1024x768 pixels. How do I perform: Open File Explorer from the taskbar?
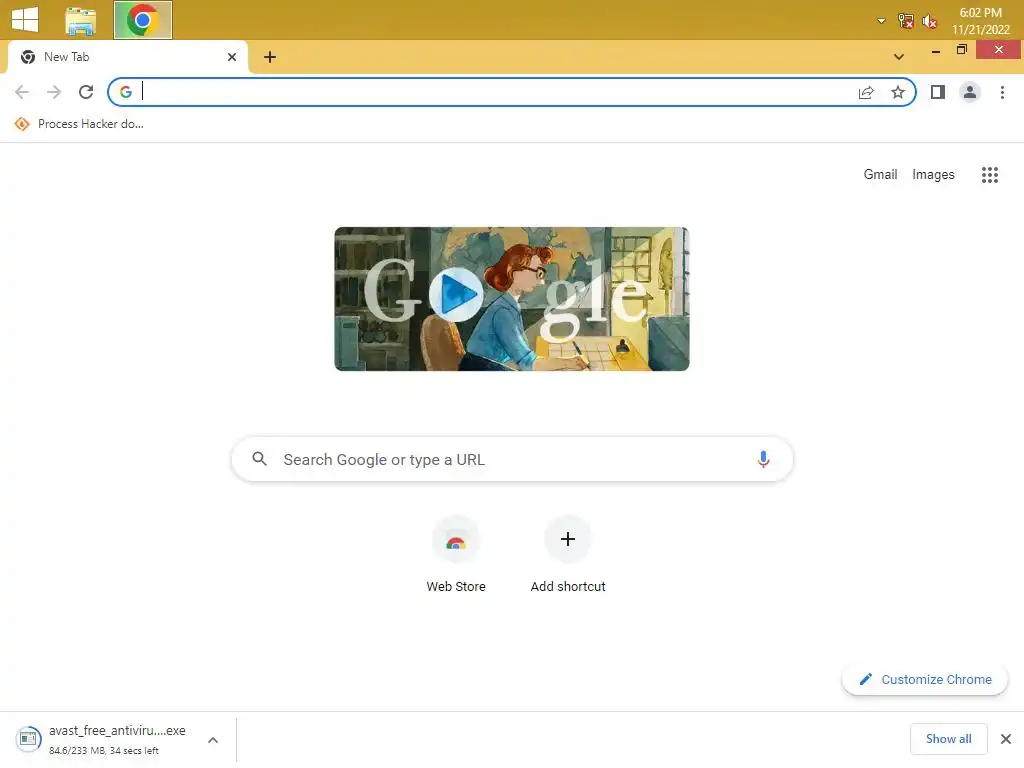(x=80, y=20)
